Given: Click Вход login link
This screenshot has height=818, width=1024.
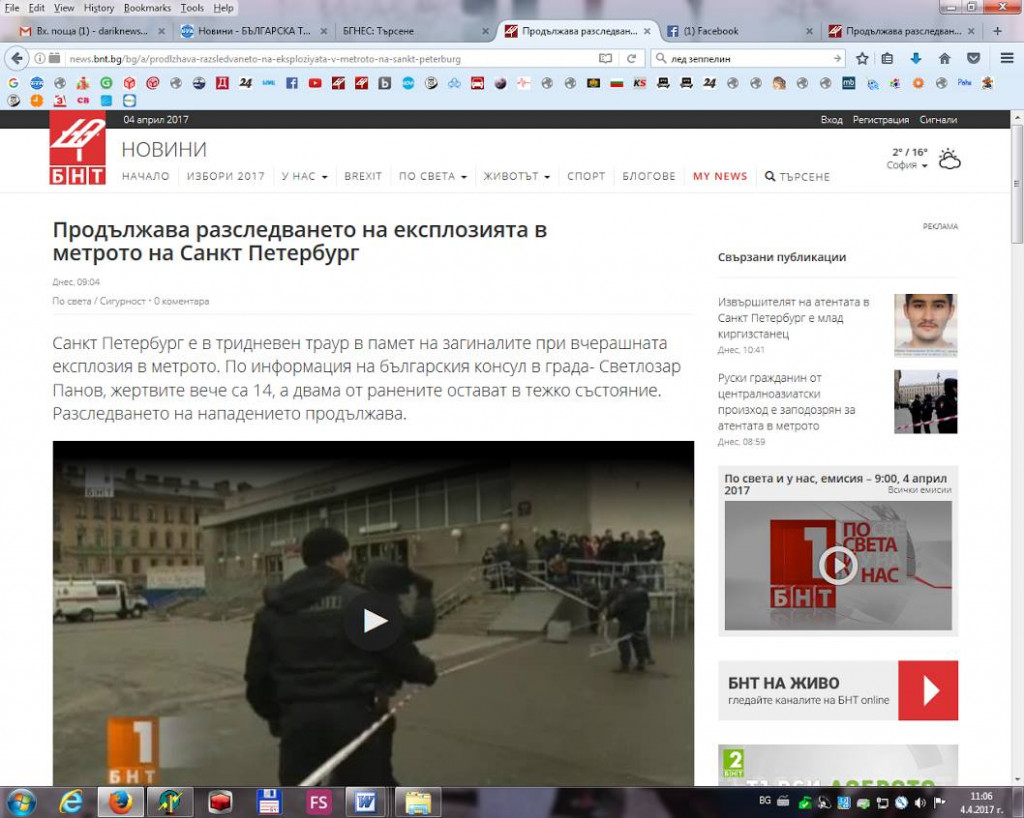Looking at the screenshot, I should tap(831, 119).
